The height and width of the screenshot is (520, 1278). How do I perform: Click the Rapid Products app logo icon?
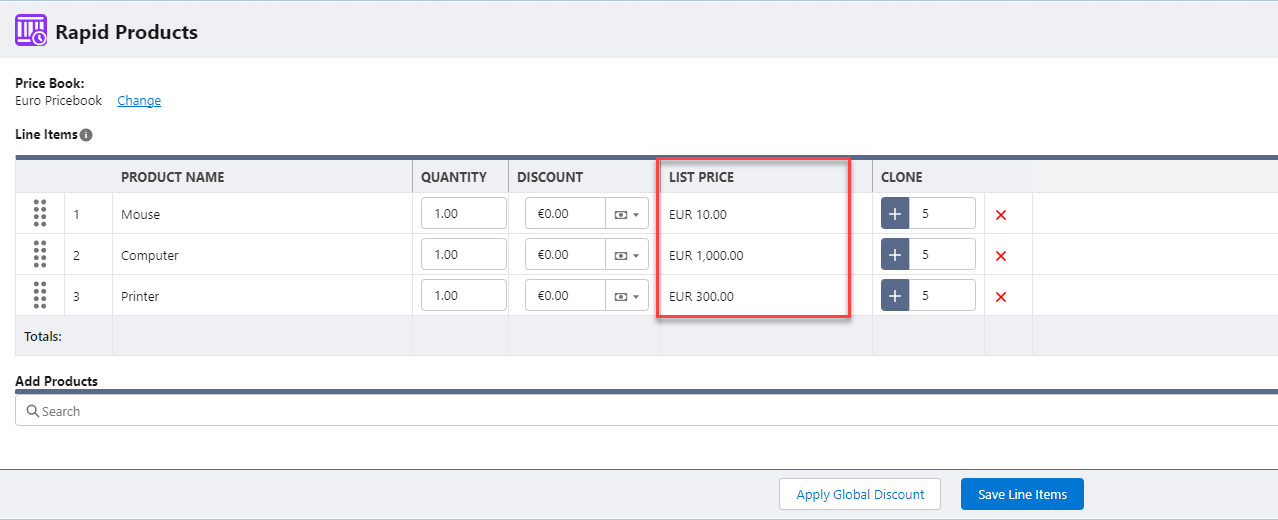[31, 31]
